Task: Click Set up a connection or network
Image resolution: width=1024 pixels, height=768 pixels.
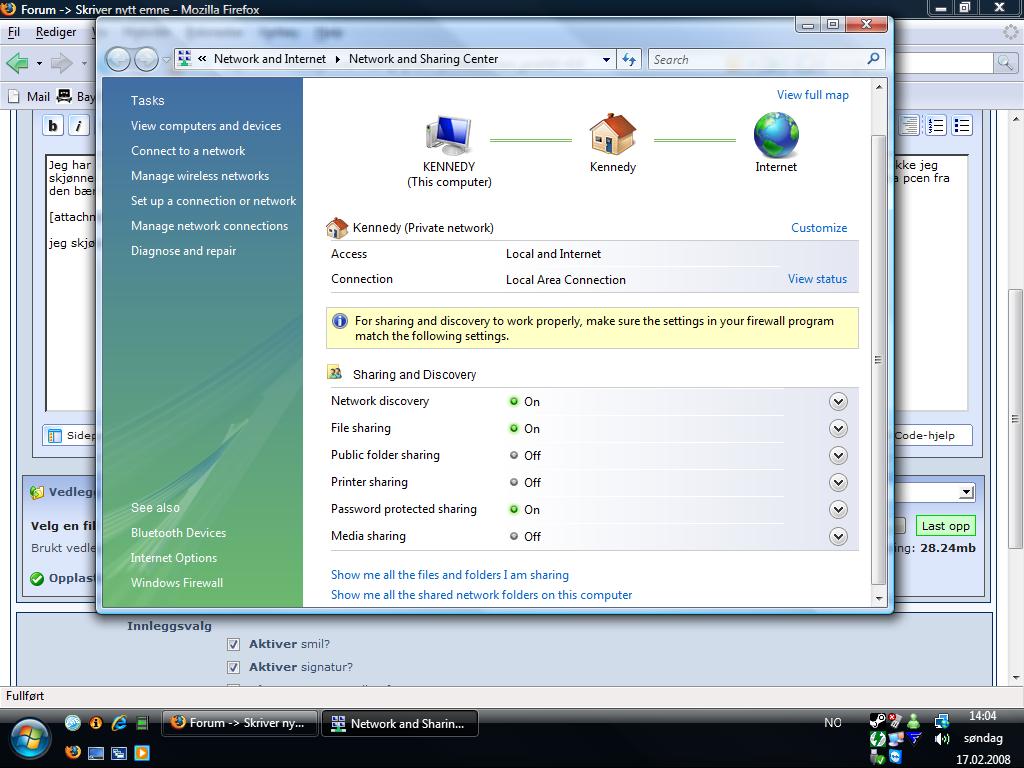Action: [214, 201]
